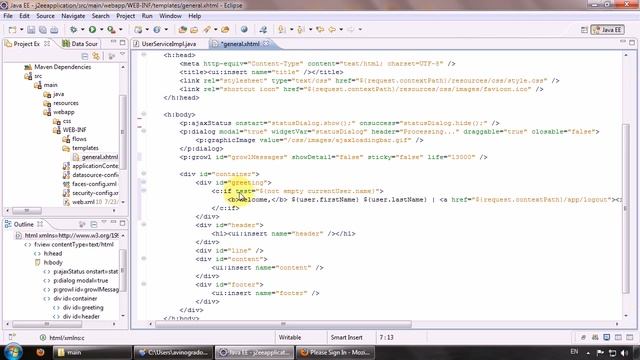Click the editor horizontal scrollbar thumb
The width and height of the screenshot is (640, 360).
pyautogui.click(x=283, y=324)
